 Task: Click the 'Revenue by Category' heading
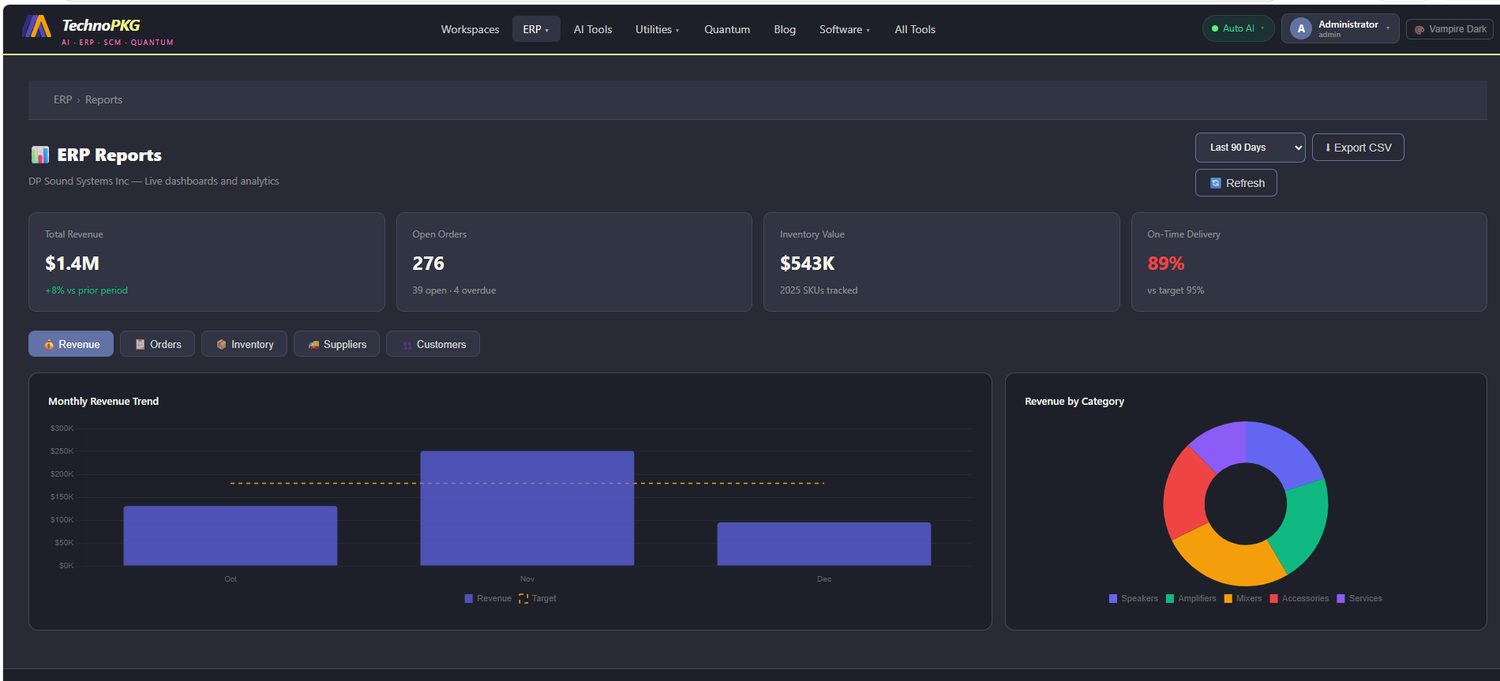pyautogui.click(x=1074, y=401)
